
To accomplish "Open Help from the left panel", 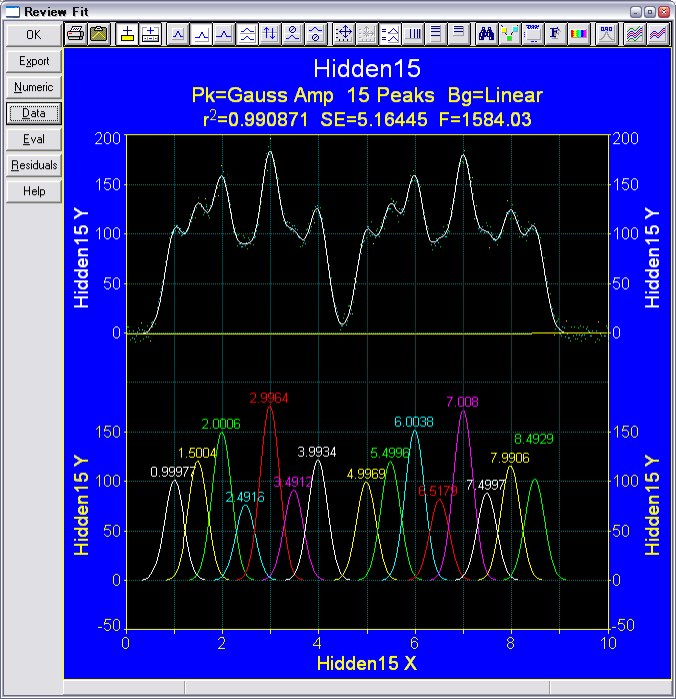I will 34,191.
